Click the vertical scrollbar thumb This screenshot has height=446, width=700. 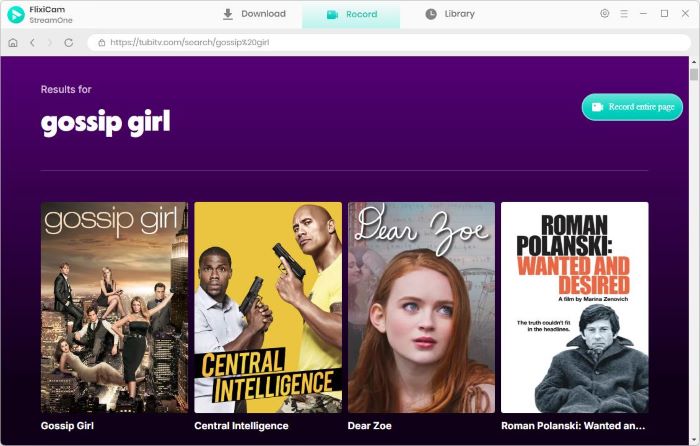(x=693, y=74)
